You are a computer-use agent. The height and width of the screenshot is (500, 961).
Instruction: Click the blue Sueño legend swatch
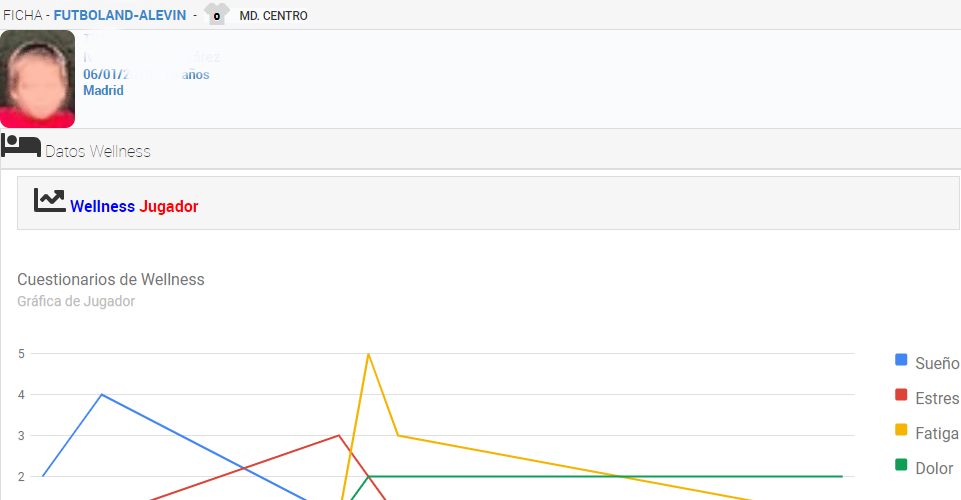[x=901, y=360]
